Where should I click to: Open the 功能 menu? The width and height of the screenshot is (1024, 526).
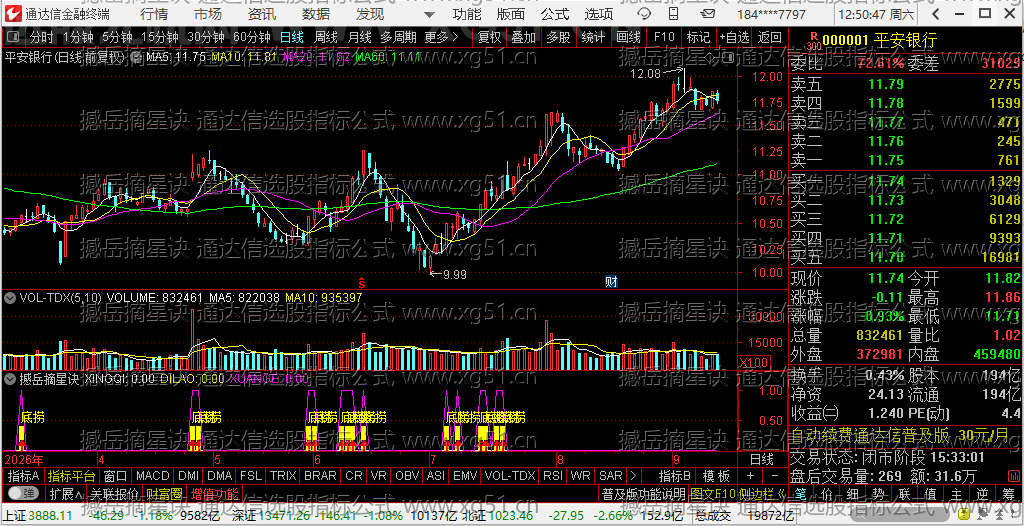[468, 14]
